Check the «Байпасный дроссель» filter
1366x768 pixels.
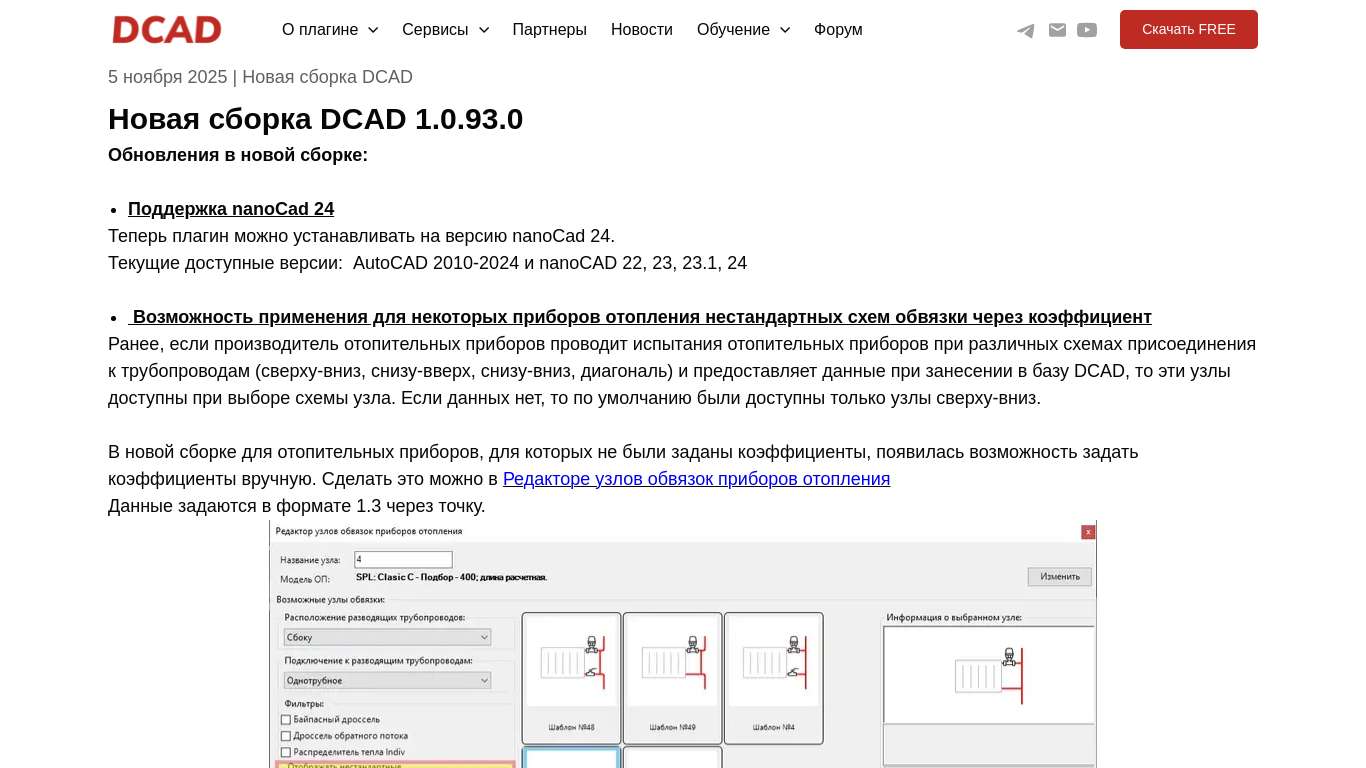point(286,720)
